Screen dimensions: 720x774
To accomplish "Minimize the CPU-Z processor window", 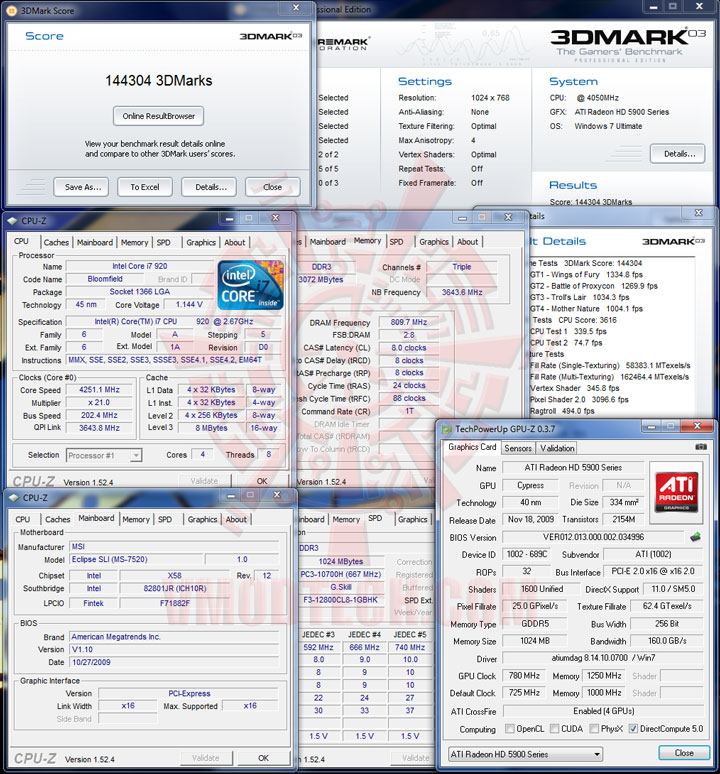I will pyautogui.click(x=229, y=218).
